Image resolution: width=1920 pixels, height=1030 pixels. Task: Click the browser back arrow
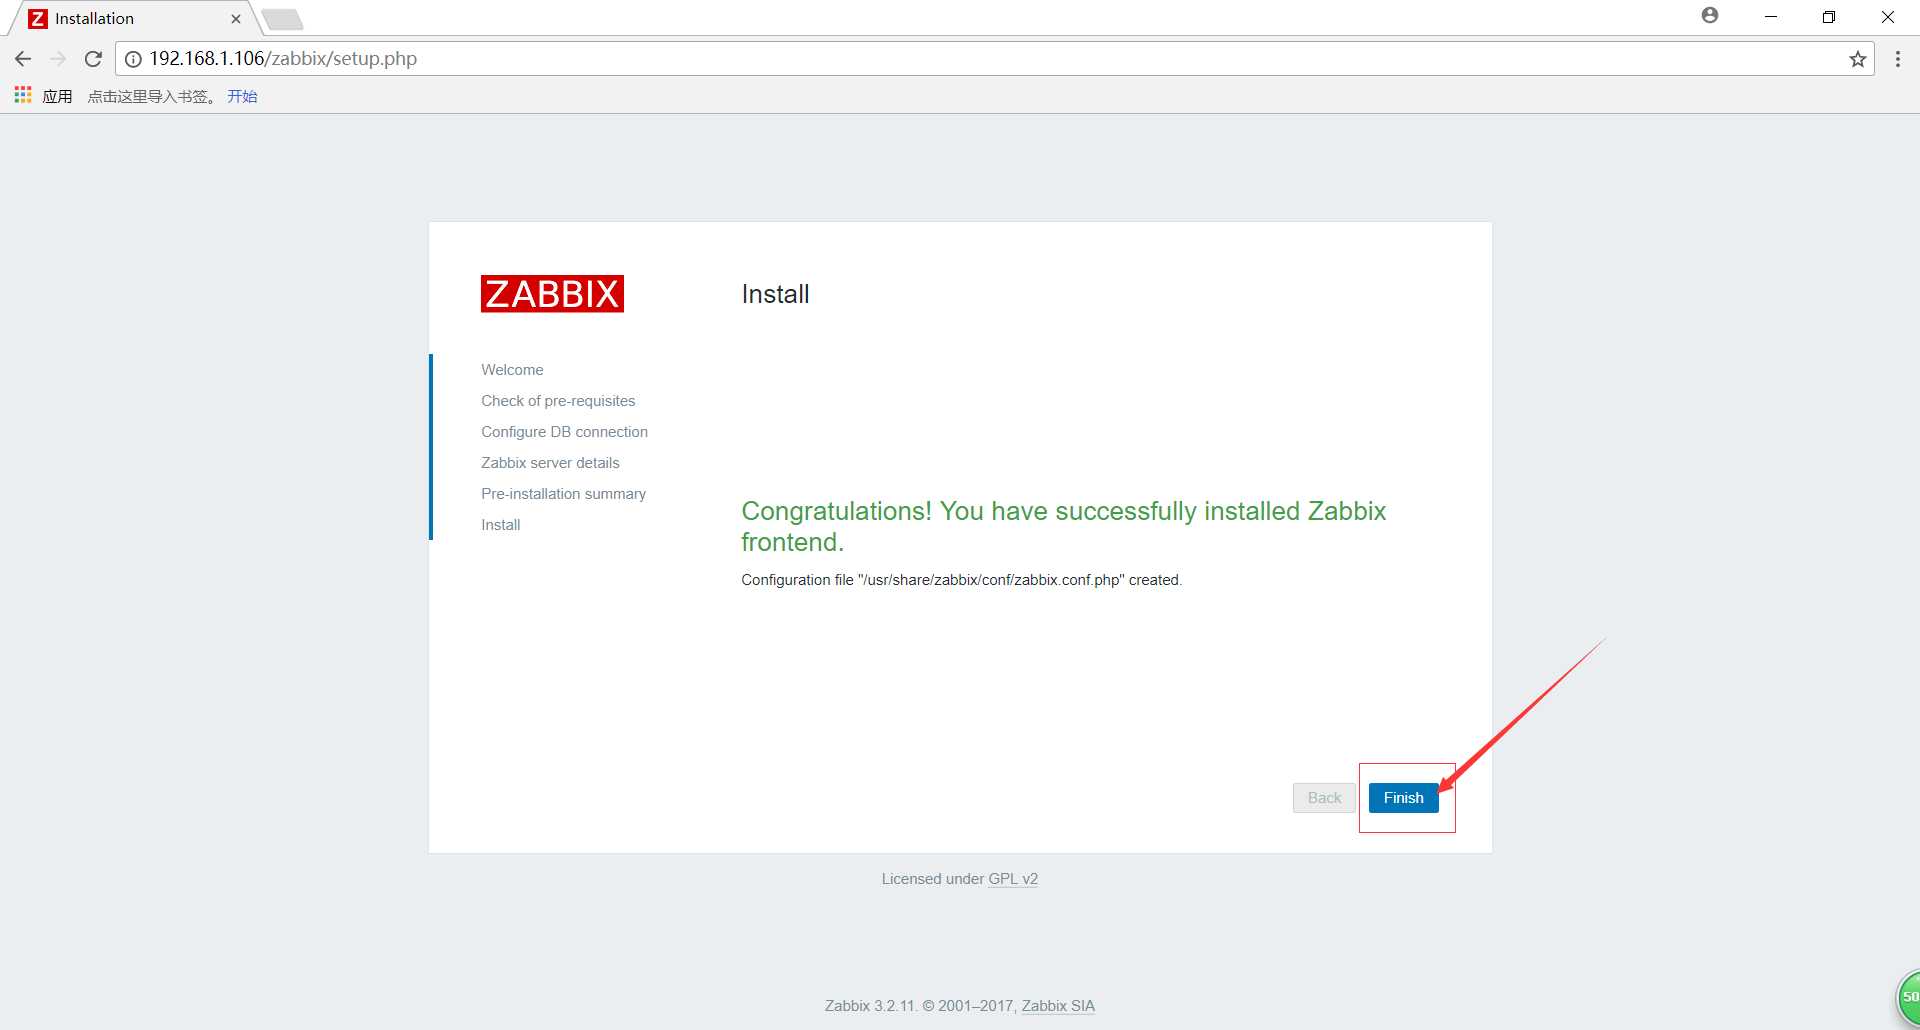[x=23, y=59]
